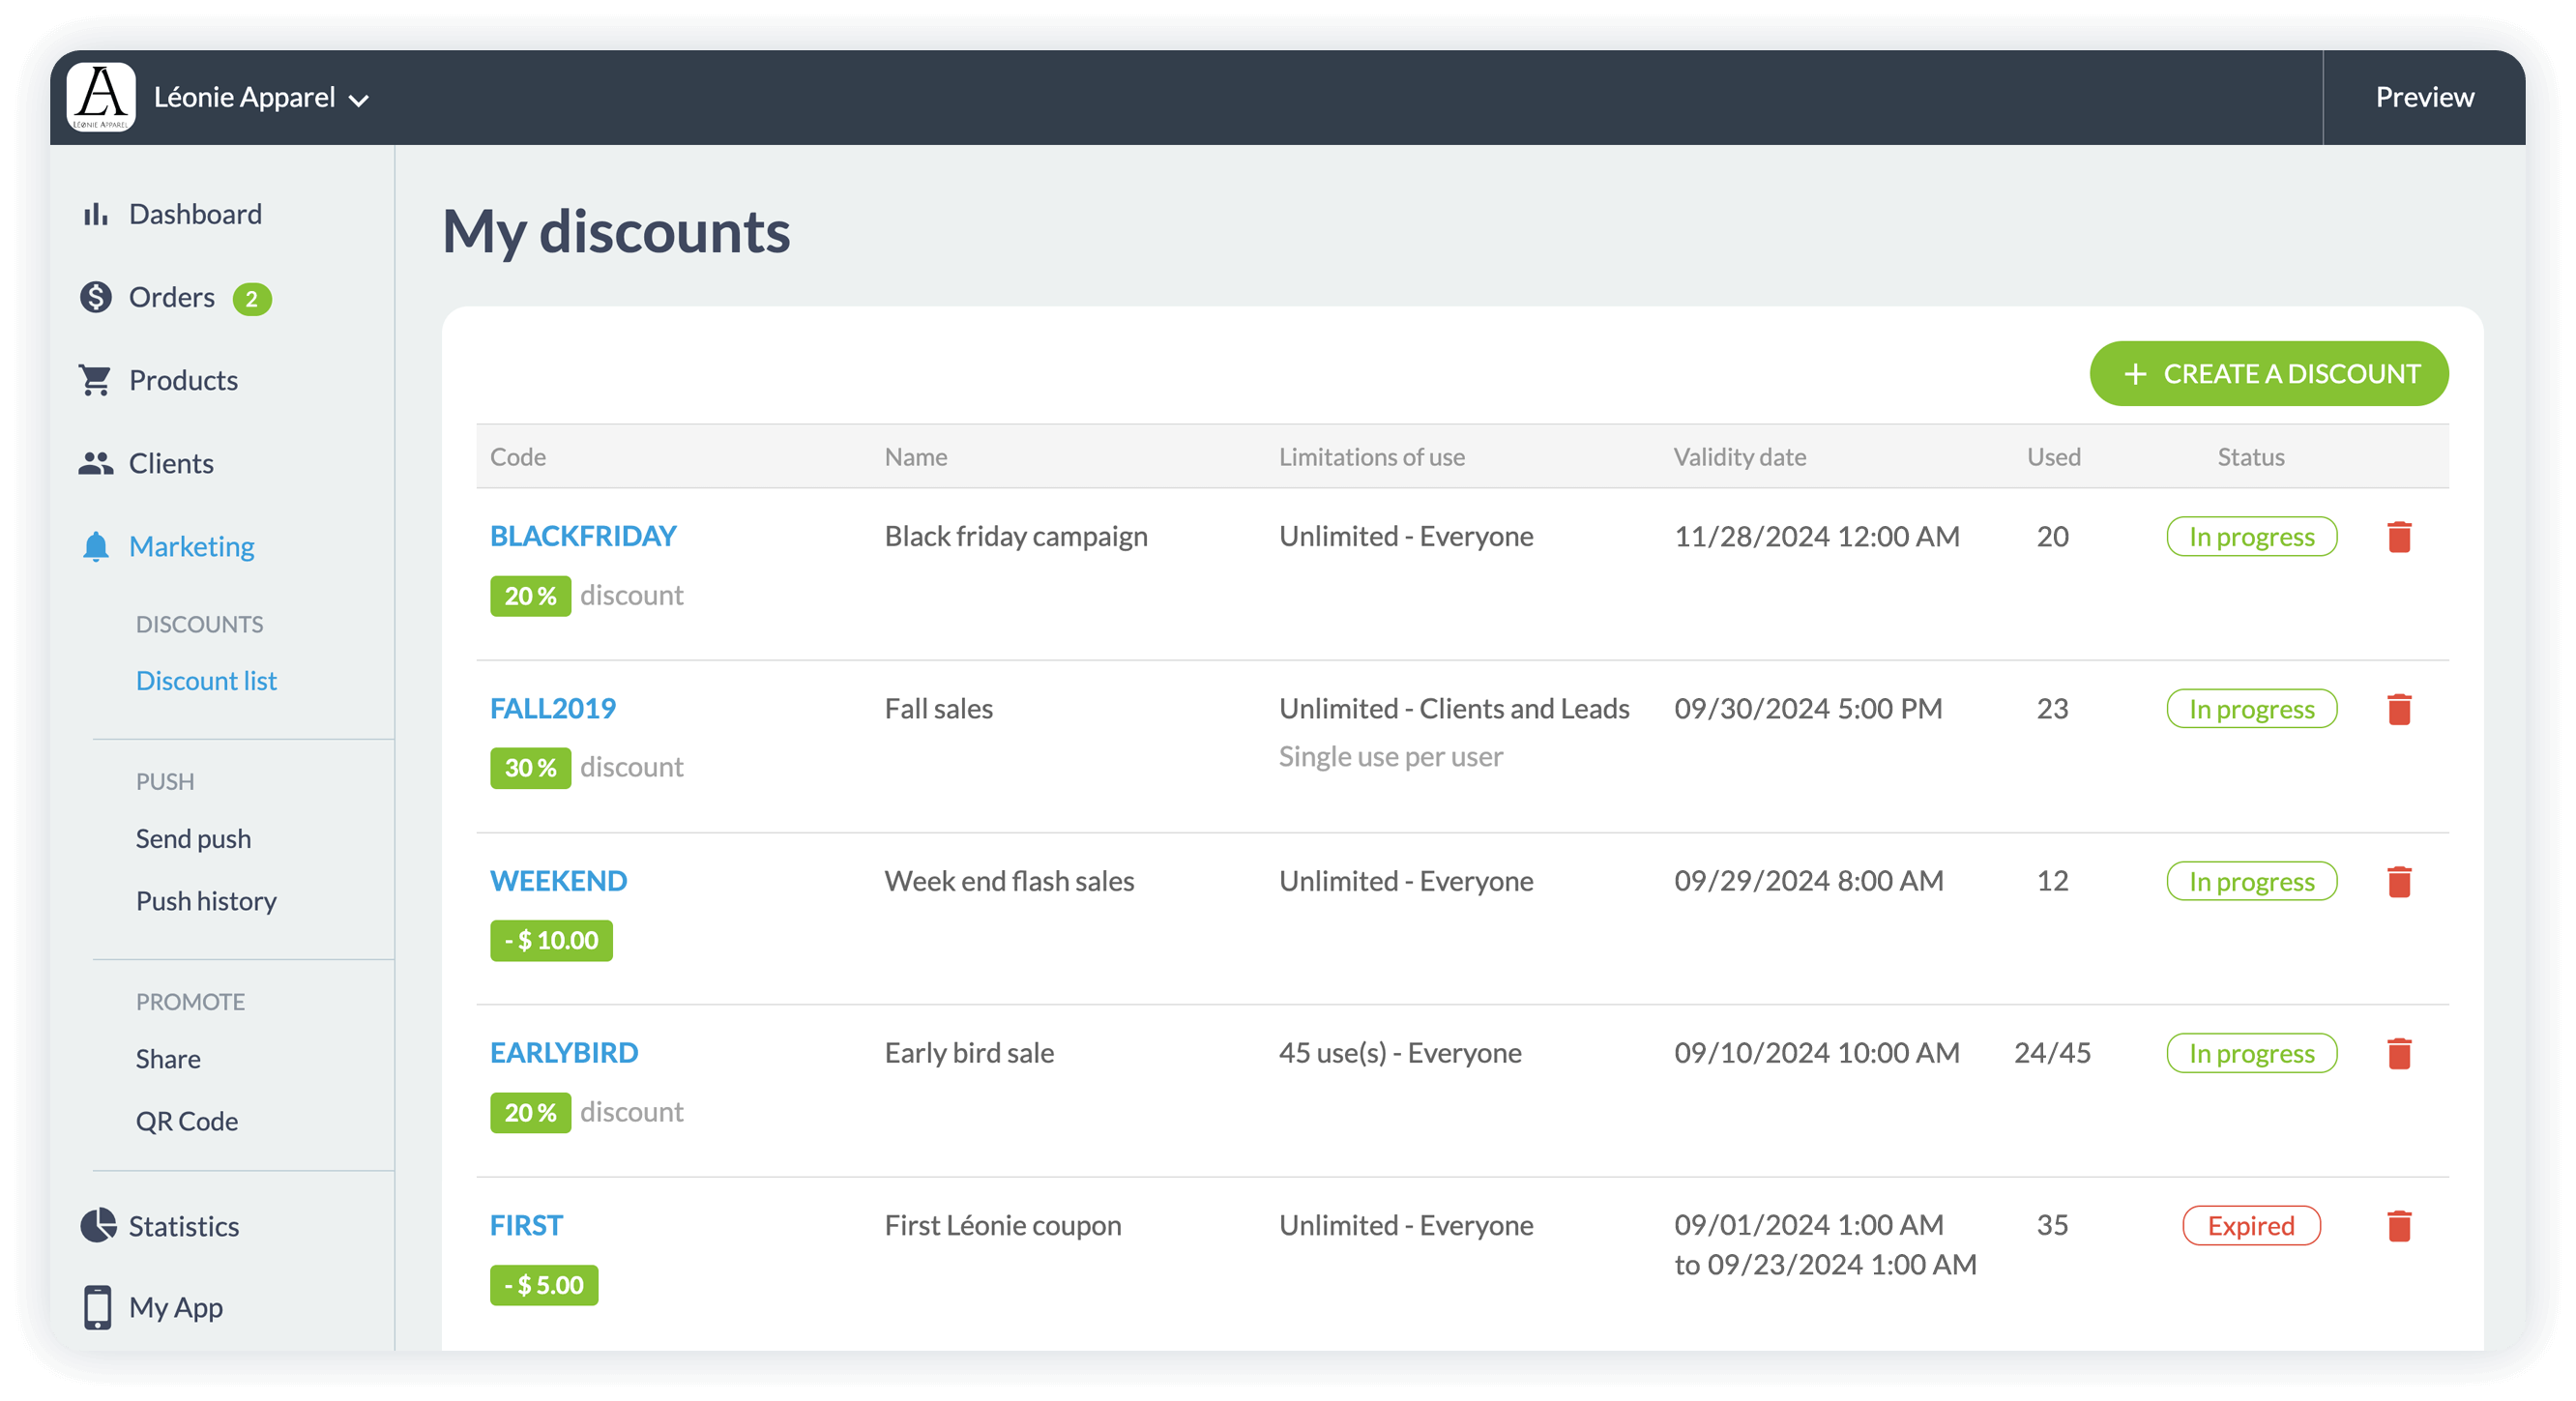Delete the expired FIRST coupon

[x=2398, y=1225]
